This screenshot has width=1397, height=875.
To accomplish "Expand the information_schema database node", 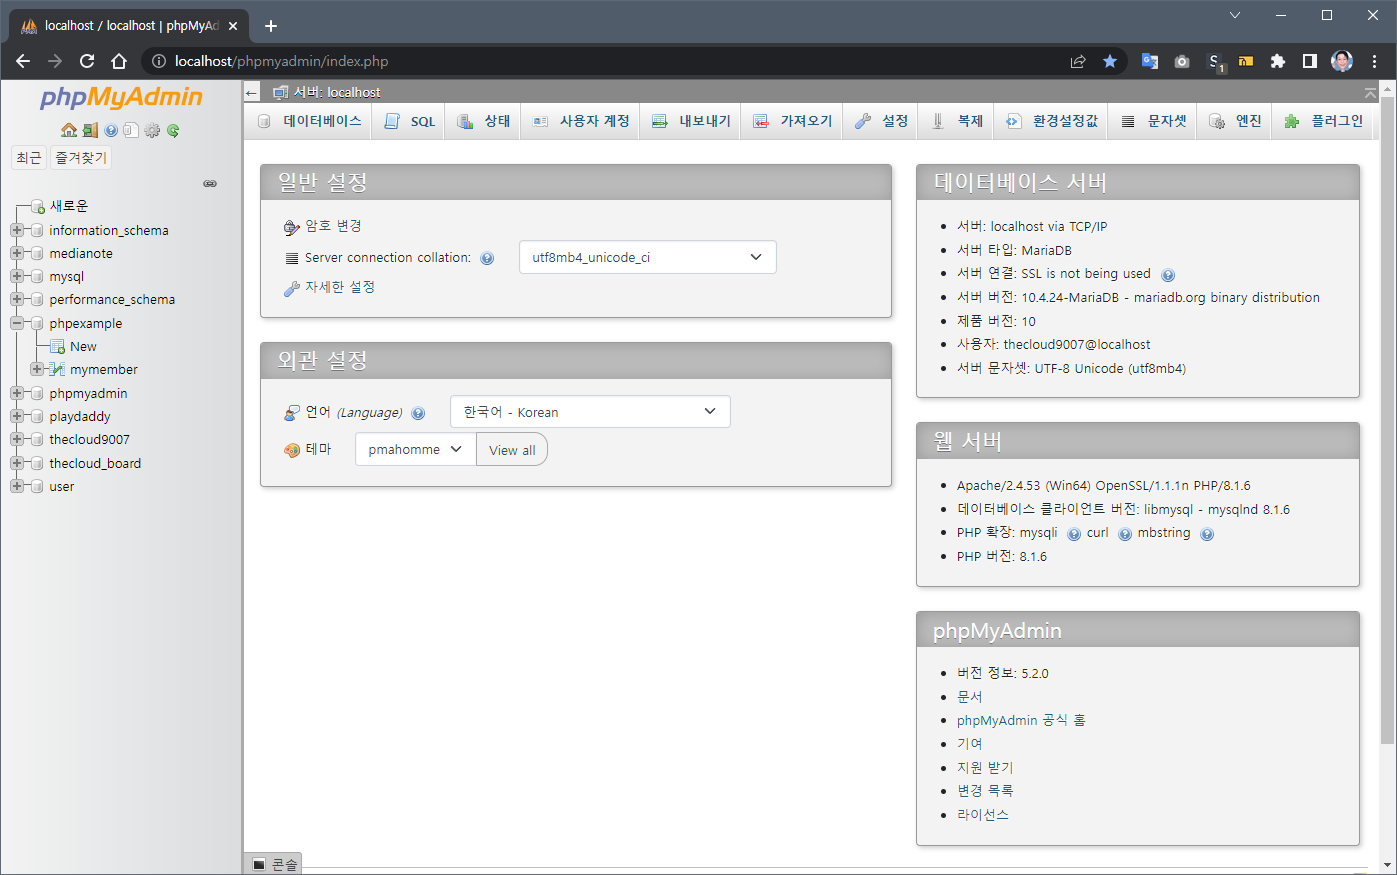I will click(x=17, y=230).
